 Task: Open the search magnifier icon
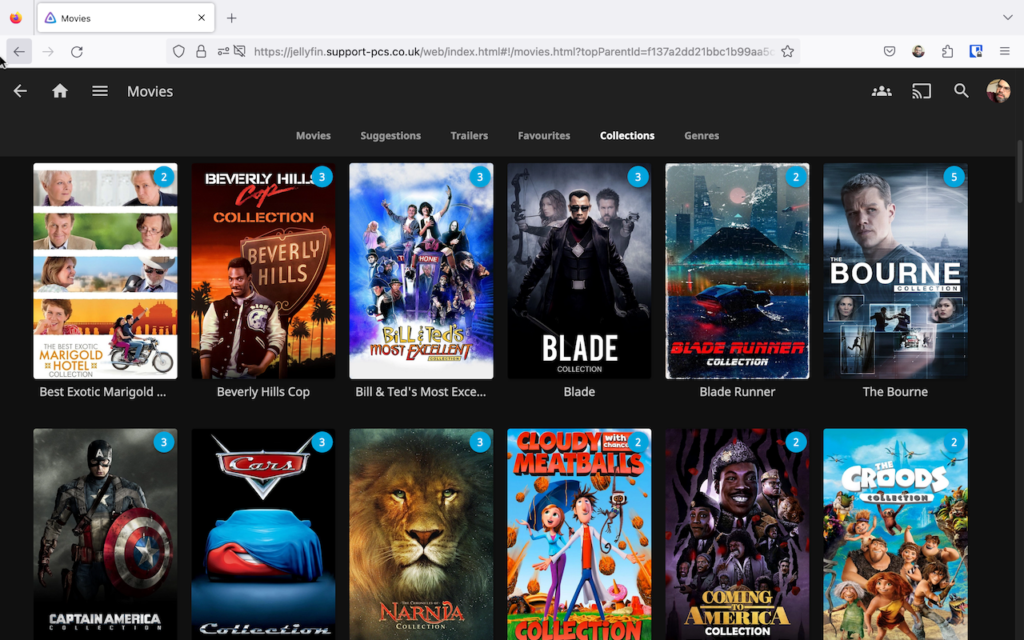coord(961,91)
